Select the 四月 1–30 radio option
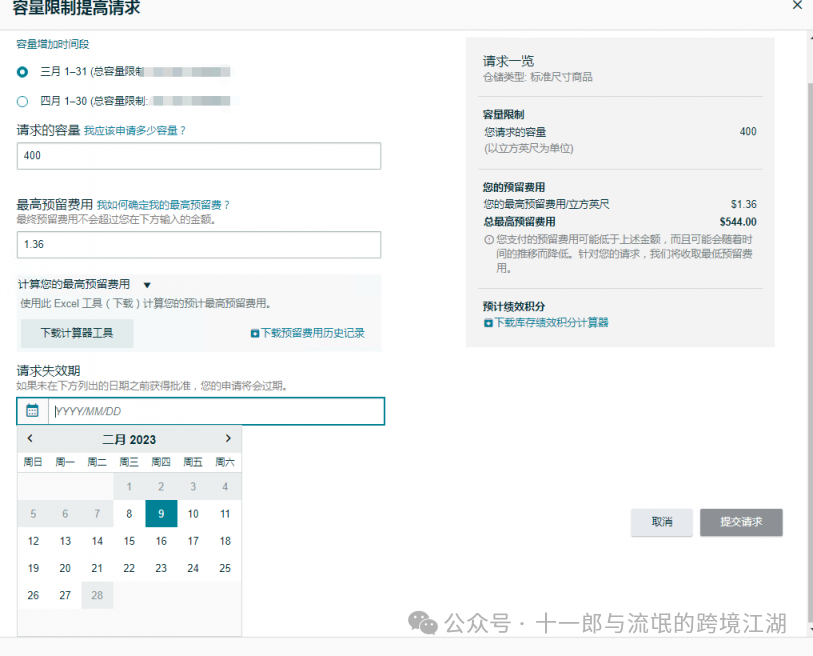This screenshot has height=656, width=813. click(22, 101)
